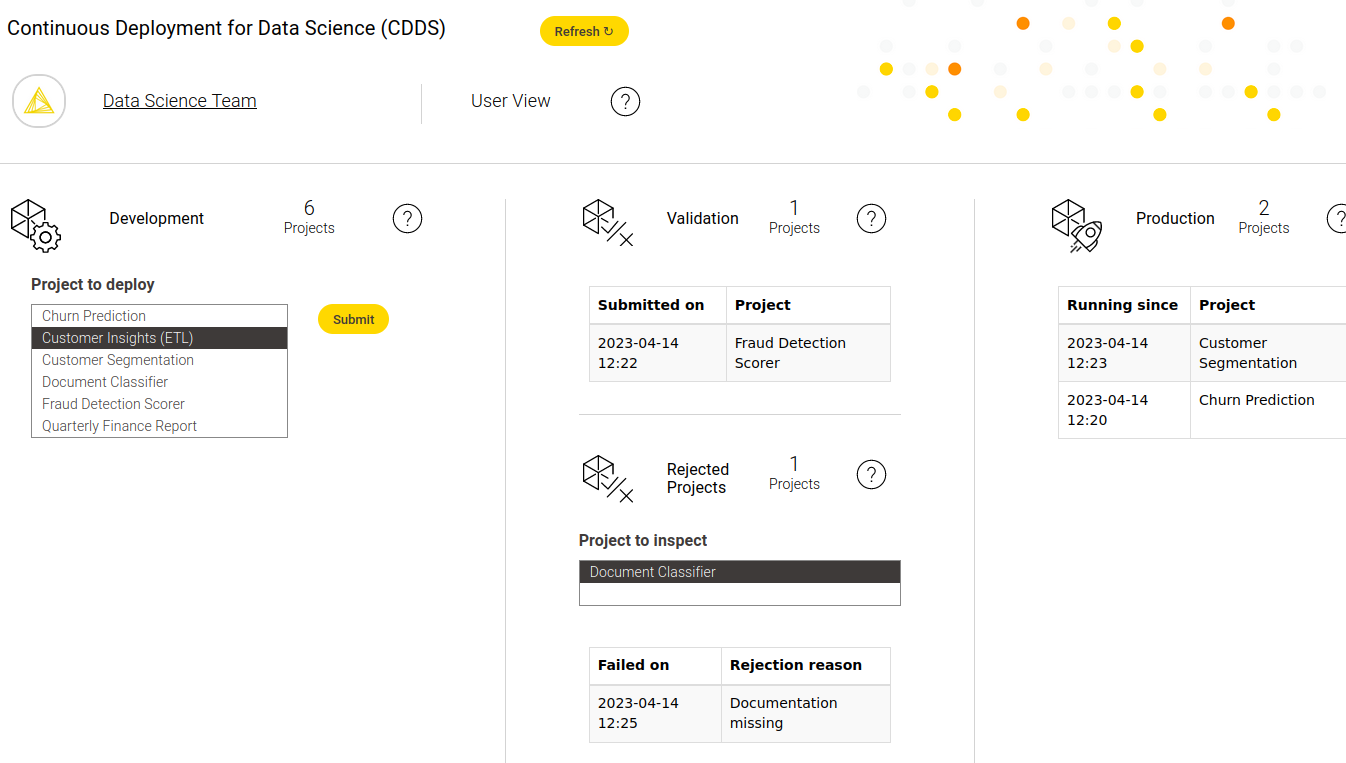This screenshot has height=763, width=1346.
Task: Open help for Development section
Action: pyautogui.click(x=407, y=218)
